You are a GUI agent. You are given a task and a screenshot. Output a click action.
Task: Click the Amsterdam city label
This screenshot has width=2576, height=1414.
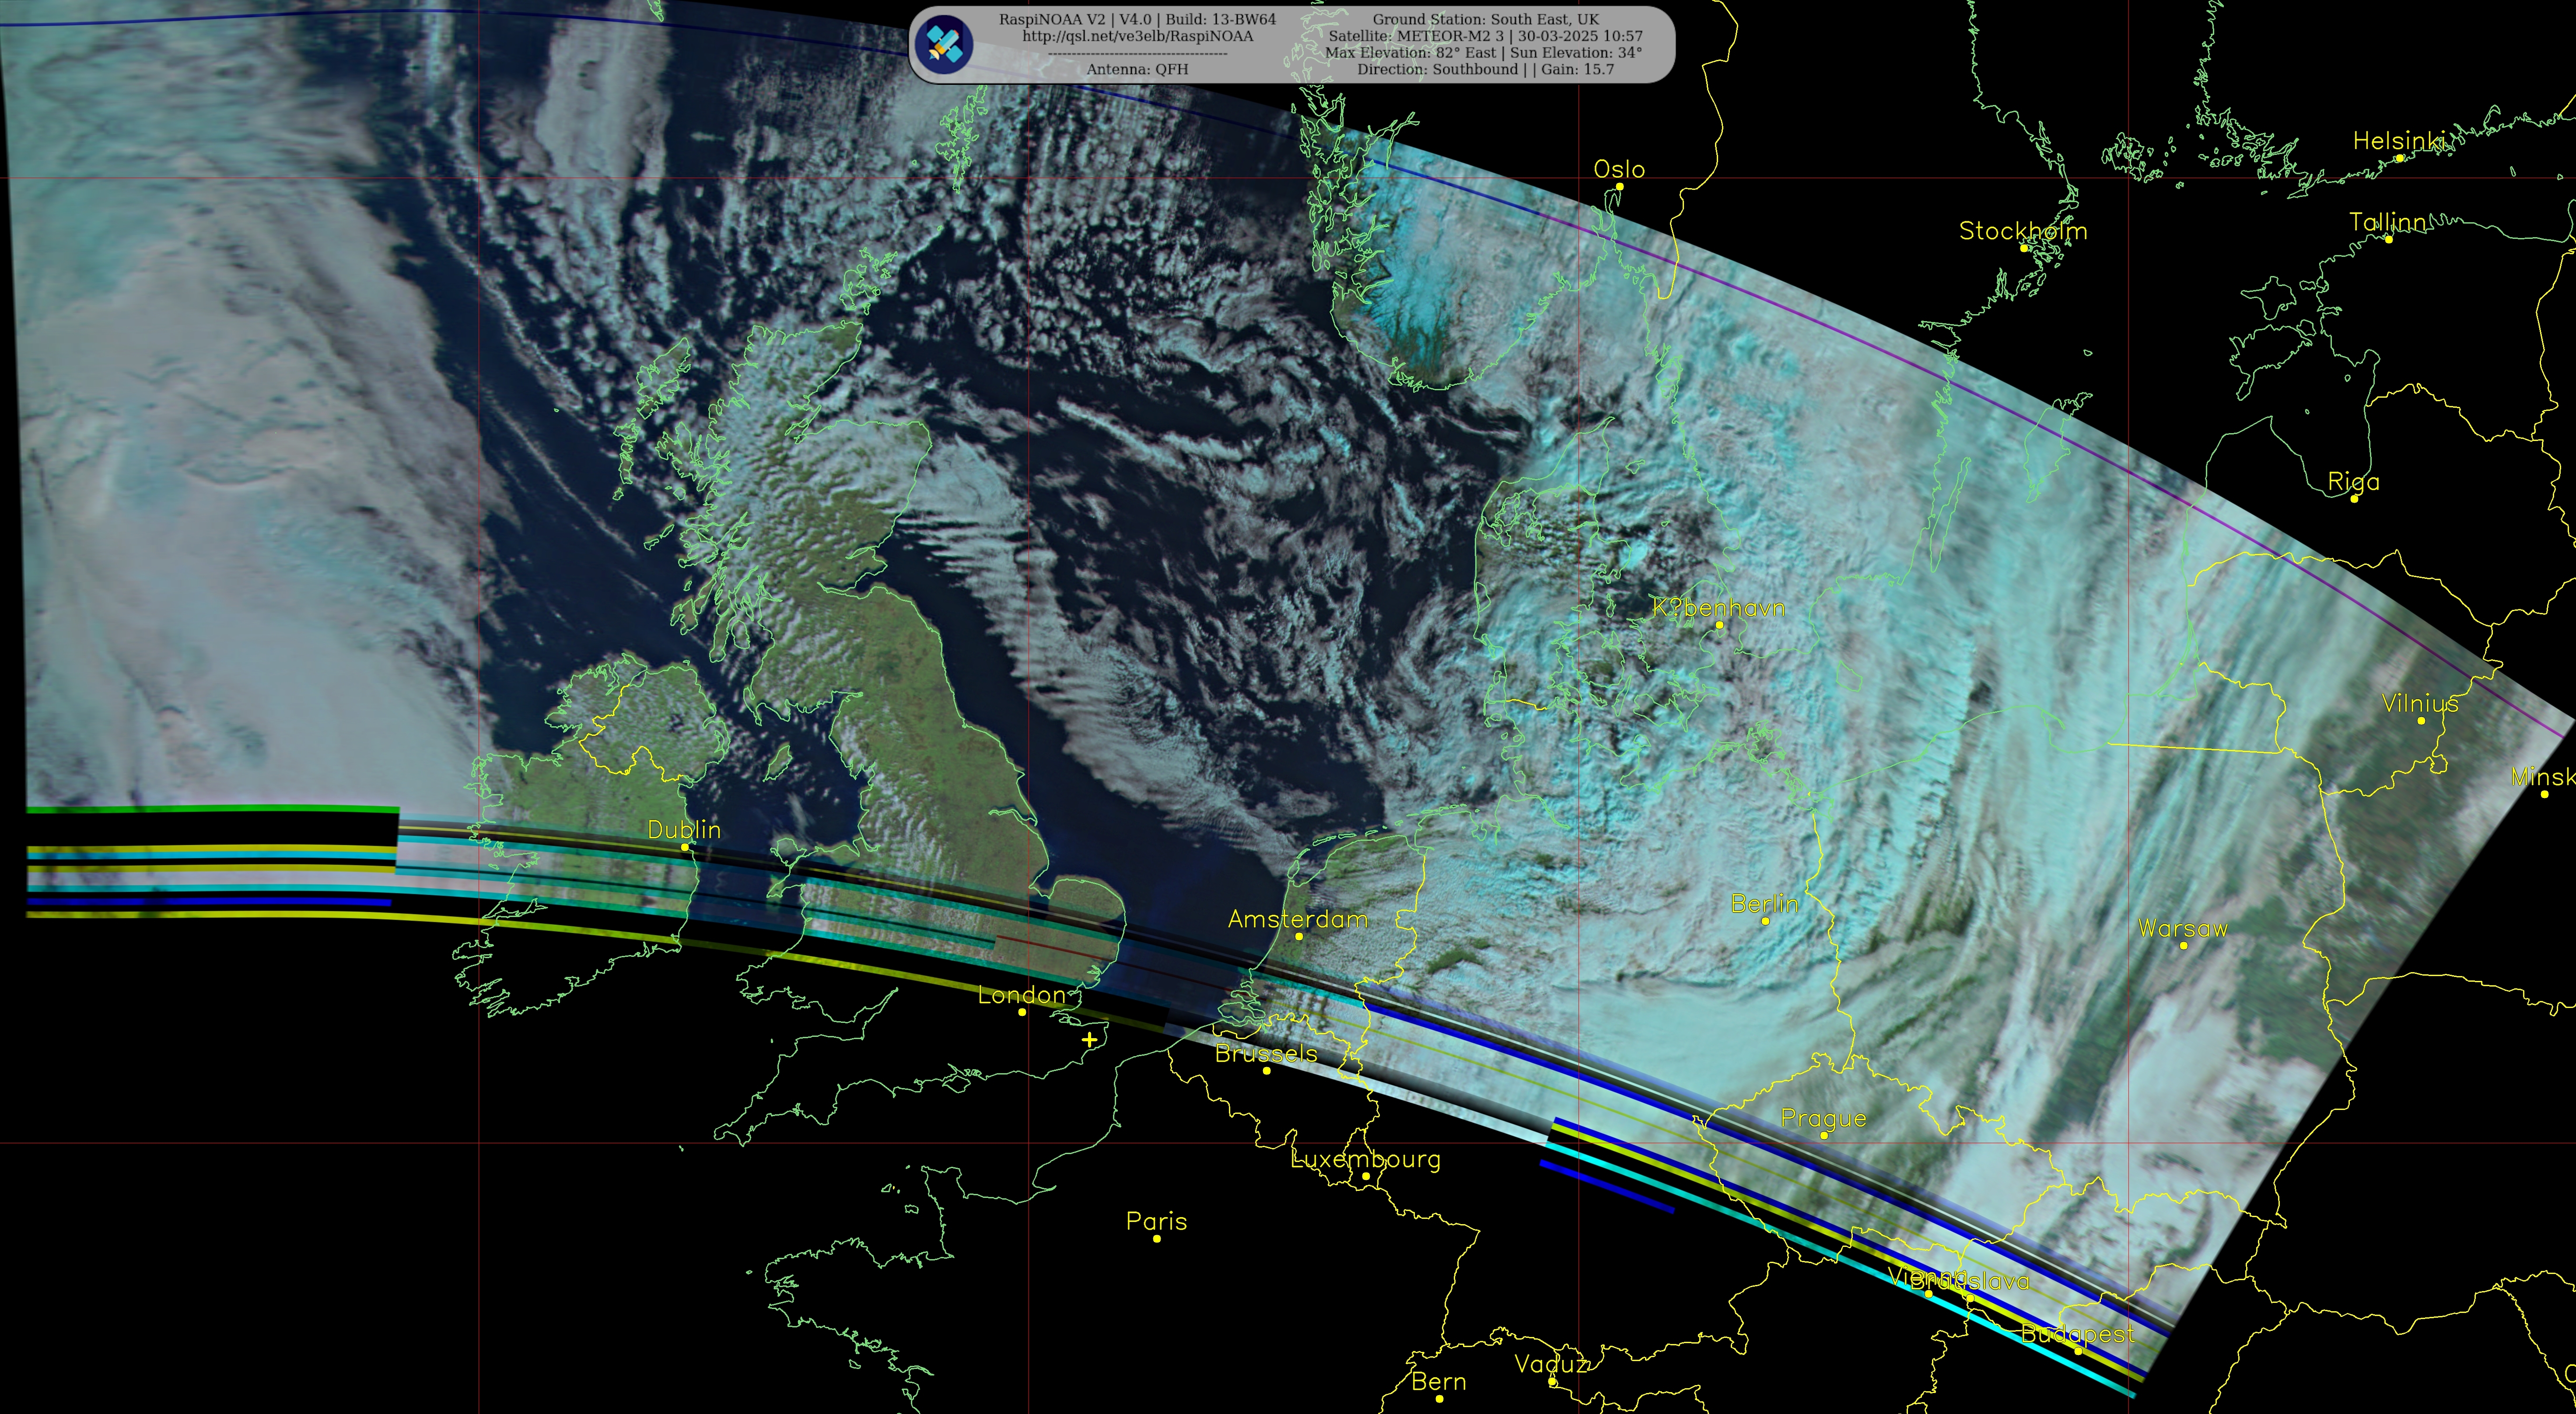click(1298, 919)
